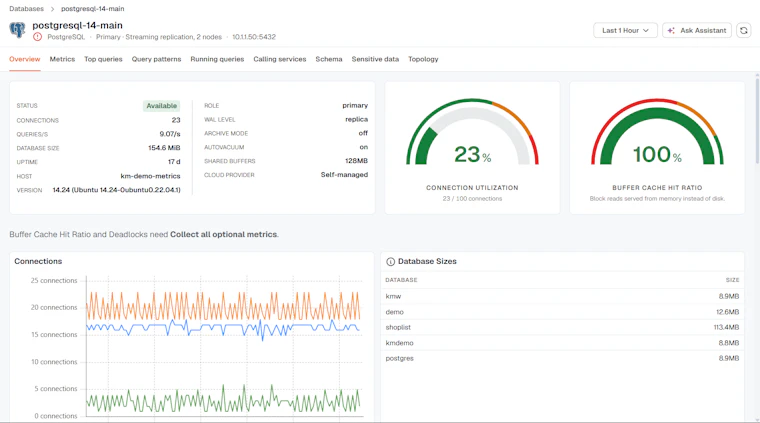Click the PostgreSQL elephant logo icon

[17, 30]
